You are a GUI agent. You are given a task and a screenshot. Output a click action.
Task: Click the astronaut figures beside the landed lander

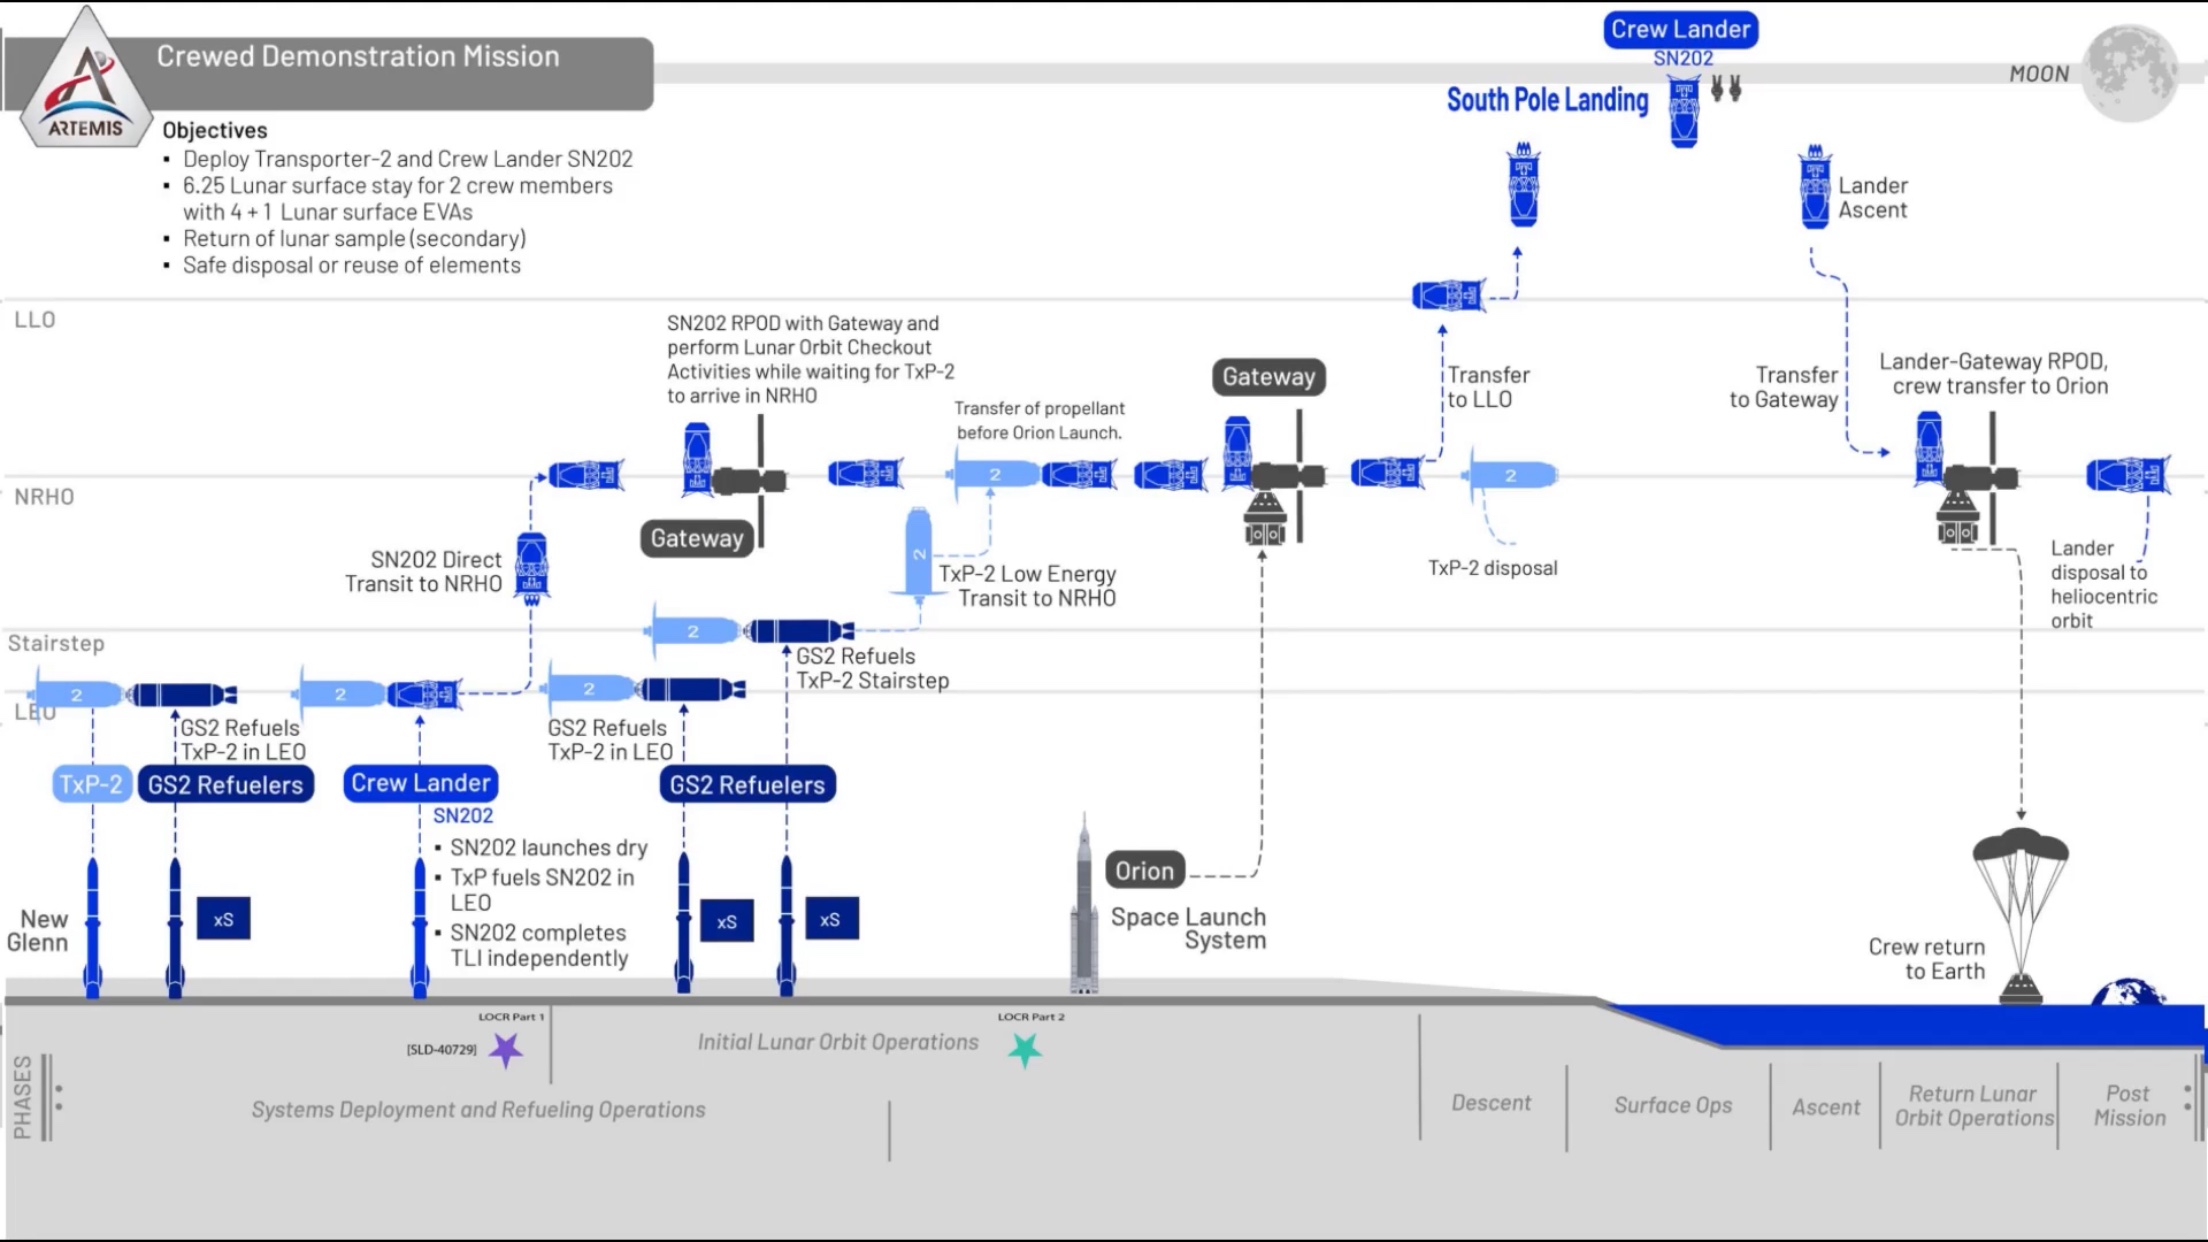[x=1726, y=88]
